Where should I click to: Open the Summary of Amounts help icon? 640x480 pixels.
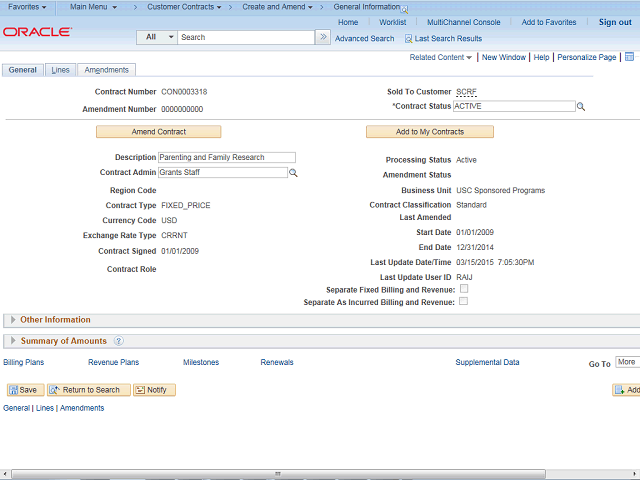click(x=118, y=341)
